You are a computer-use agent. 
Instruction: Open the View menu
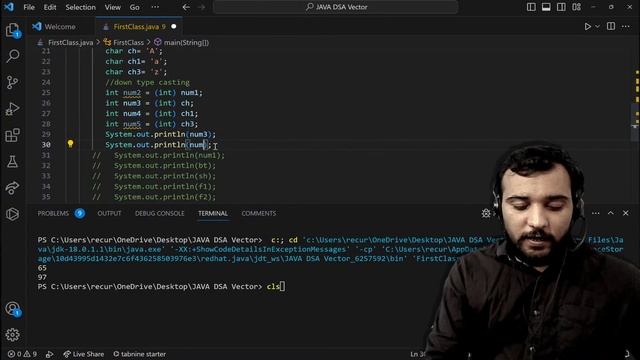point(112,7)
